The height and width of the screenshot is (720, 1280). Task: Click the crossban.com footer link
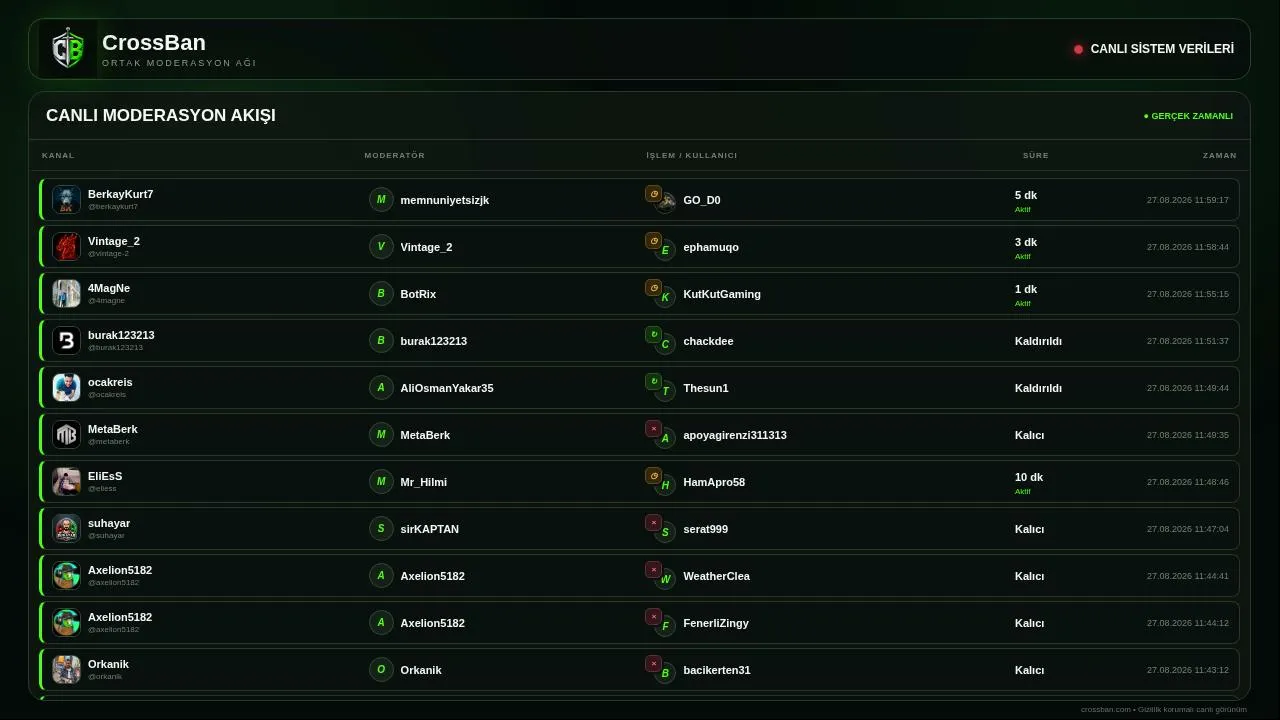(x=1106, y=709)
